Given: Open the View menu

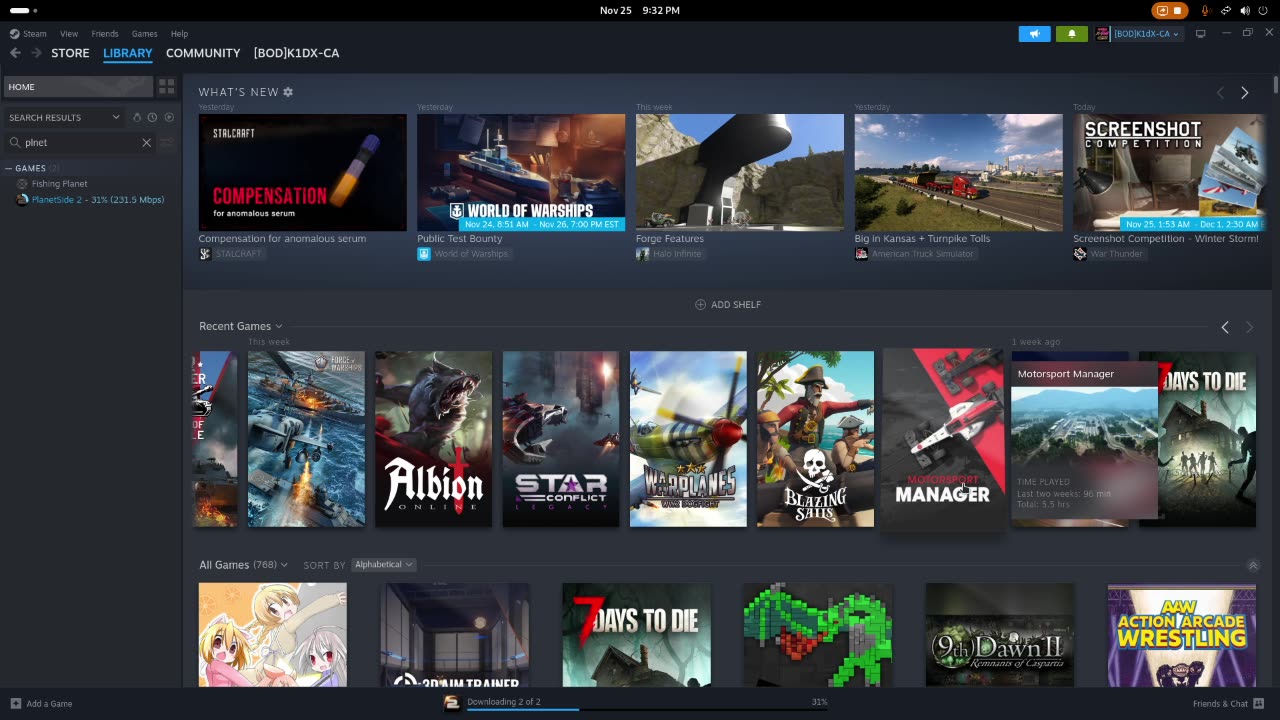Looking at the screenshot, I should 69,33.
